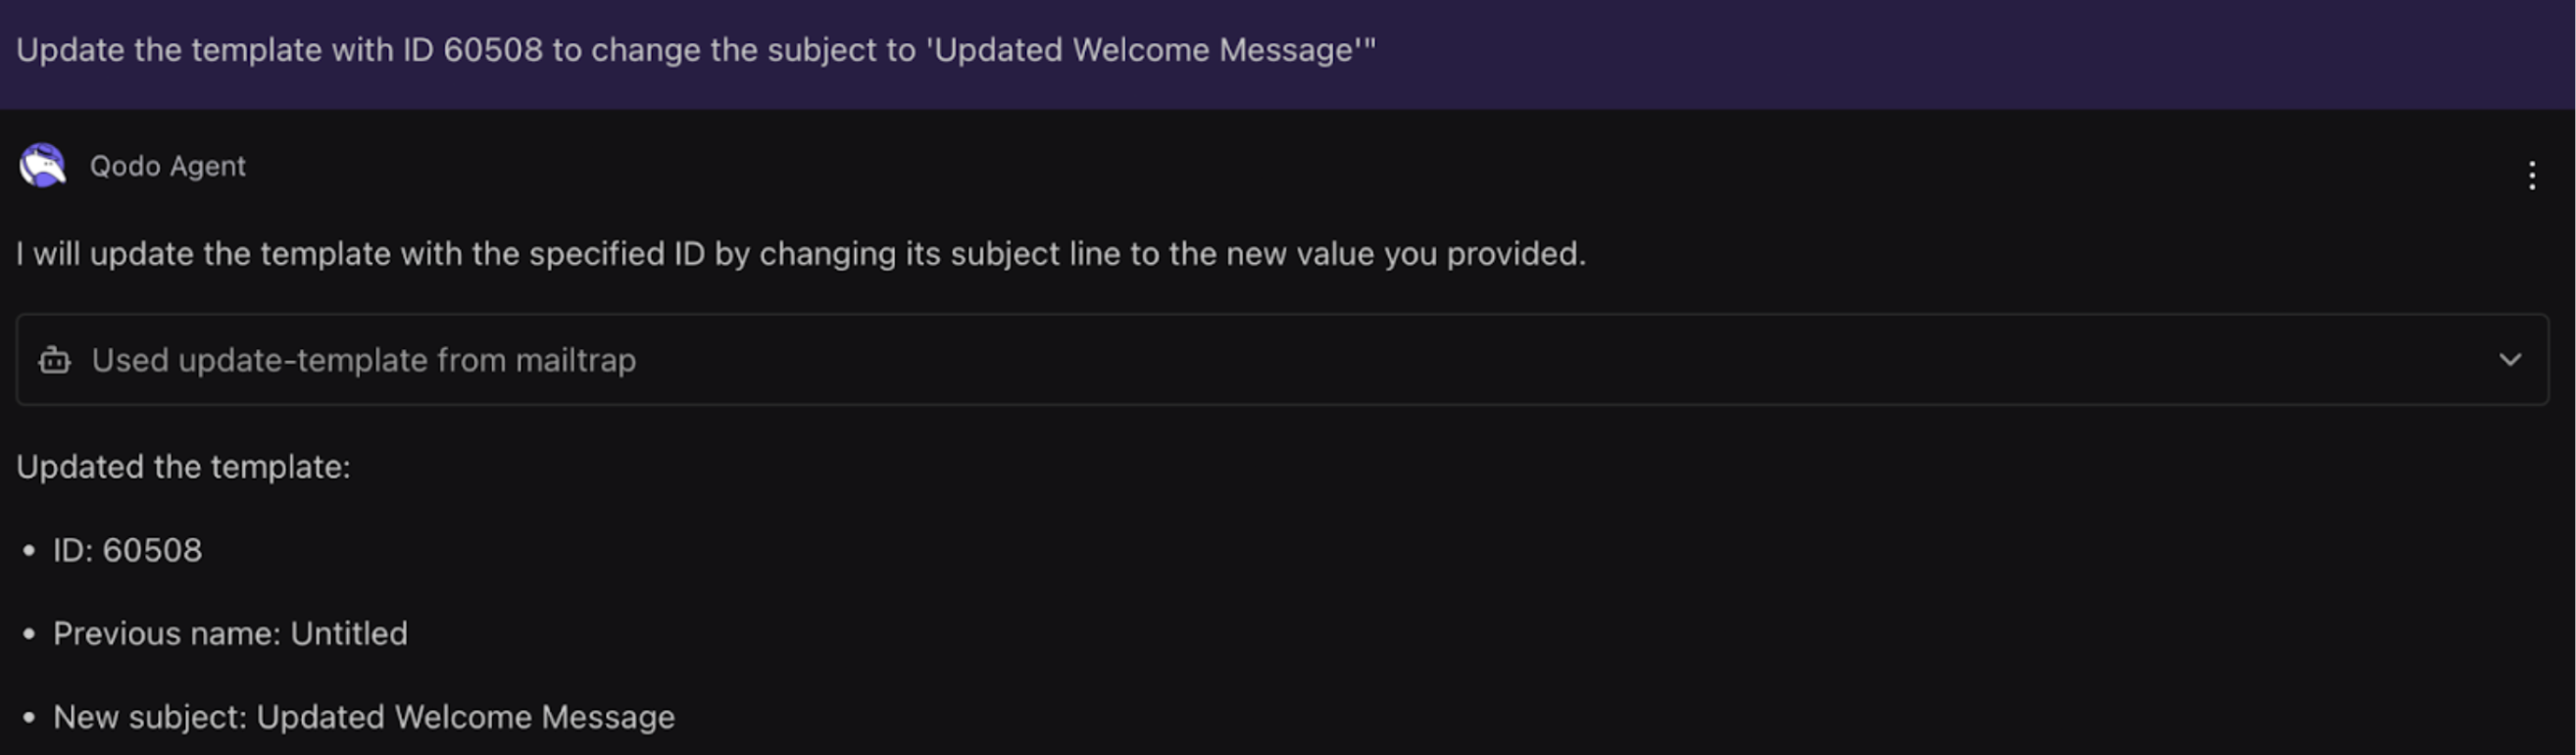This screenshot has height=755, width=2576.
Task: Open the three-dot message options menu
Action: (x=2531, y=176)
